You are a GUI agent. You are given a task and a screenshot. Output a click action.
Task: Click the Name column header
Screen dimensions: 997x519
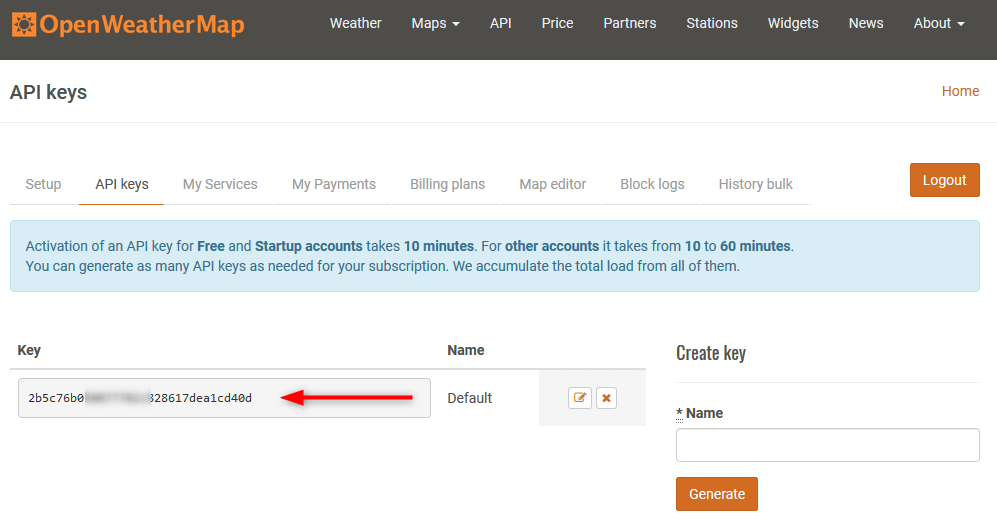[465, 350]
